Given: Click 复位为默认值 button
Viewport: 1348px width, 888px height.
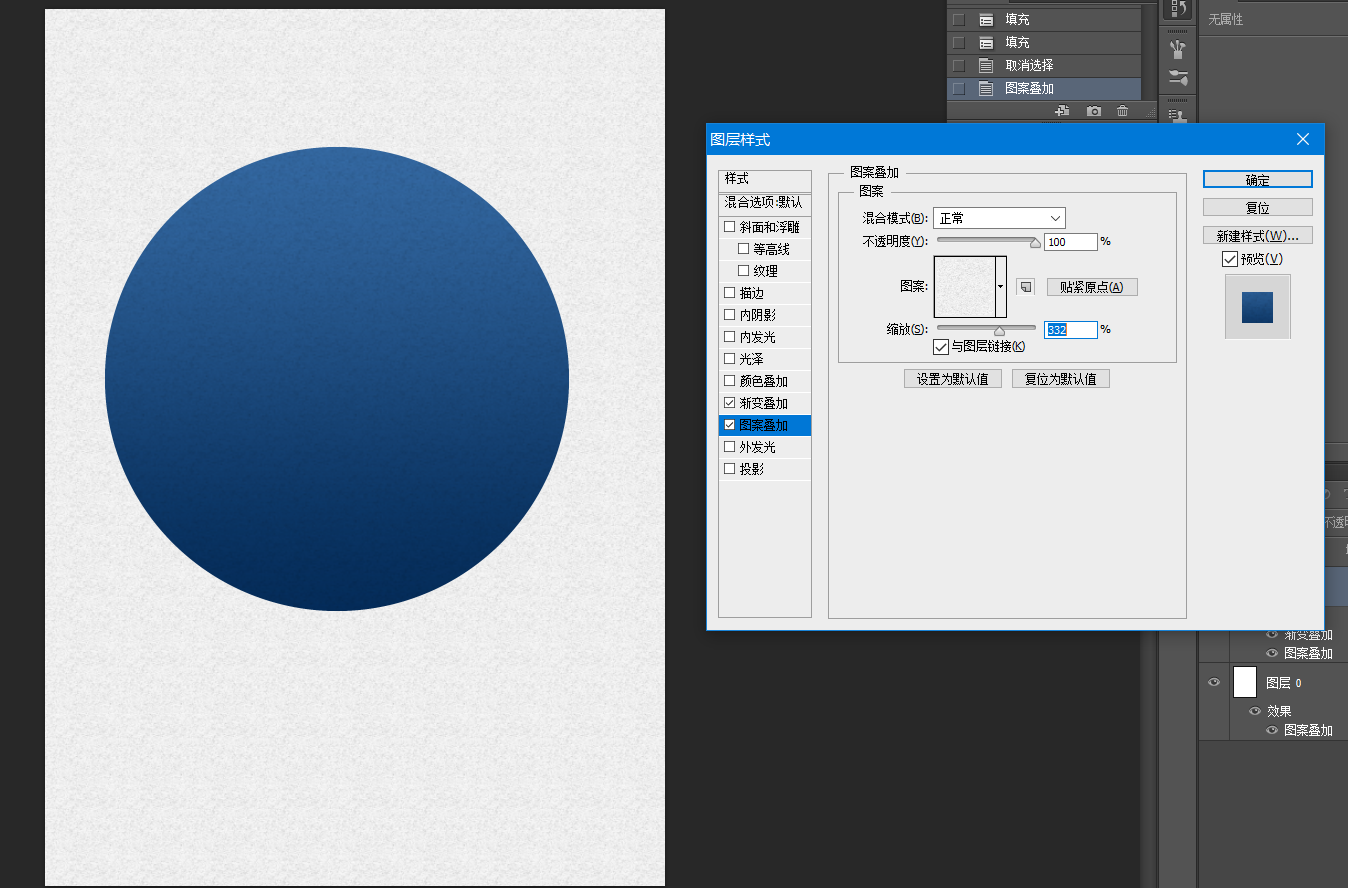Looking at the screenshot, I should pyautogui.click(x=1061, y=379).
